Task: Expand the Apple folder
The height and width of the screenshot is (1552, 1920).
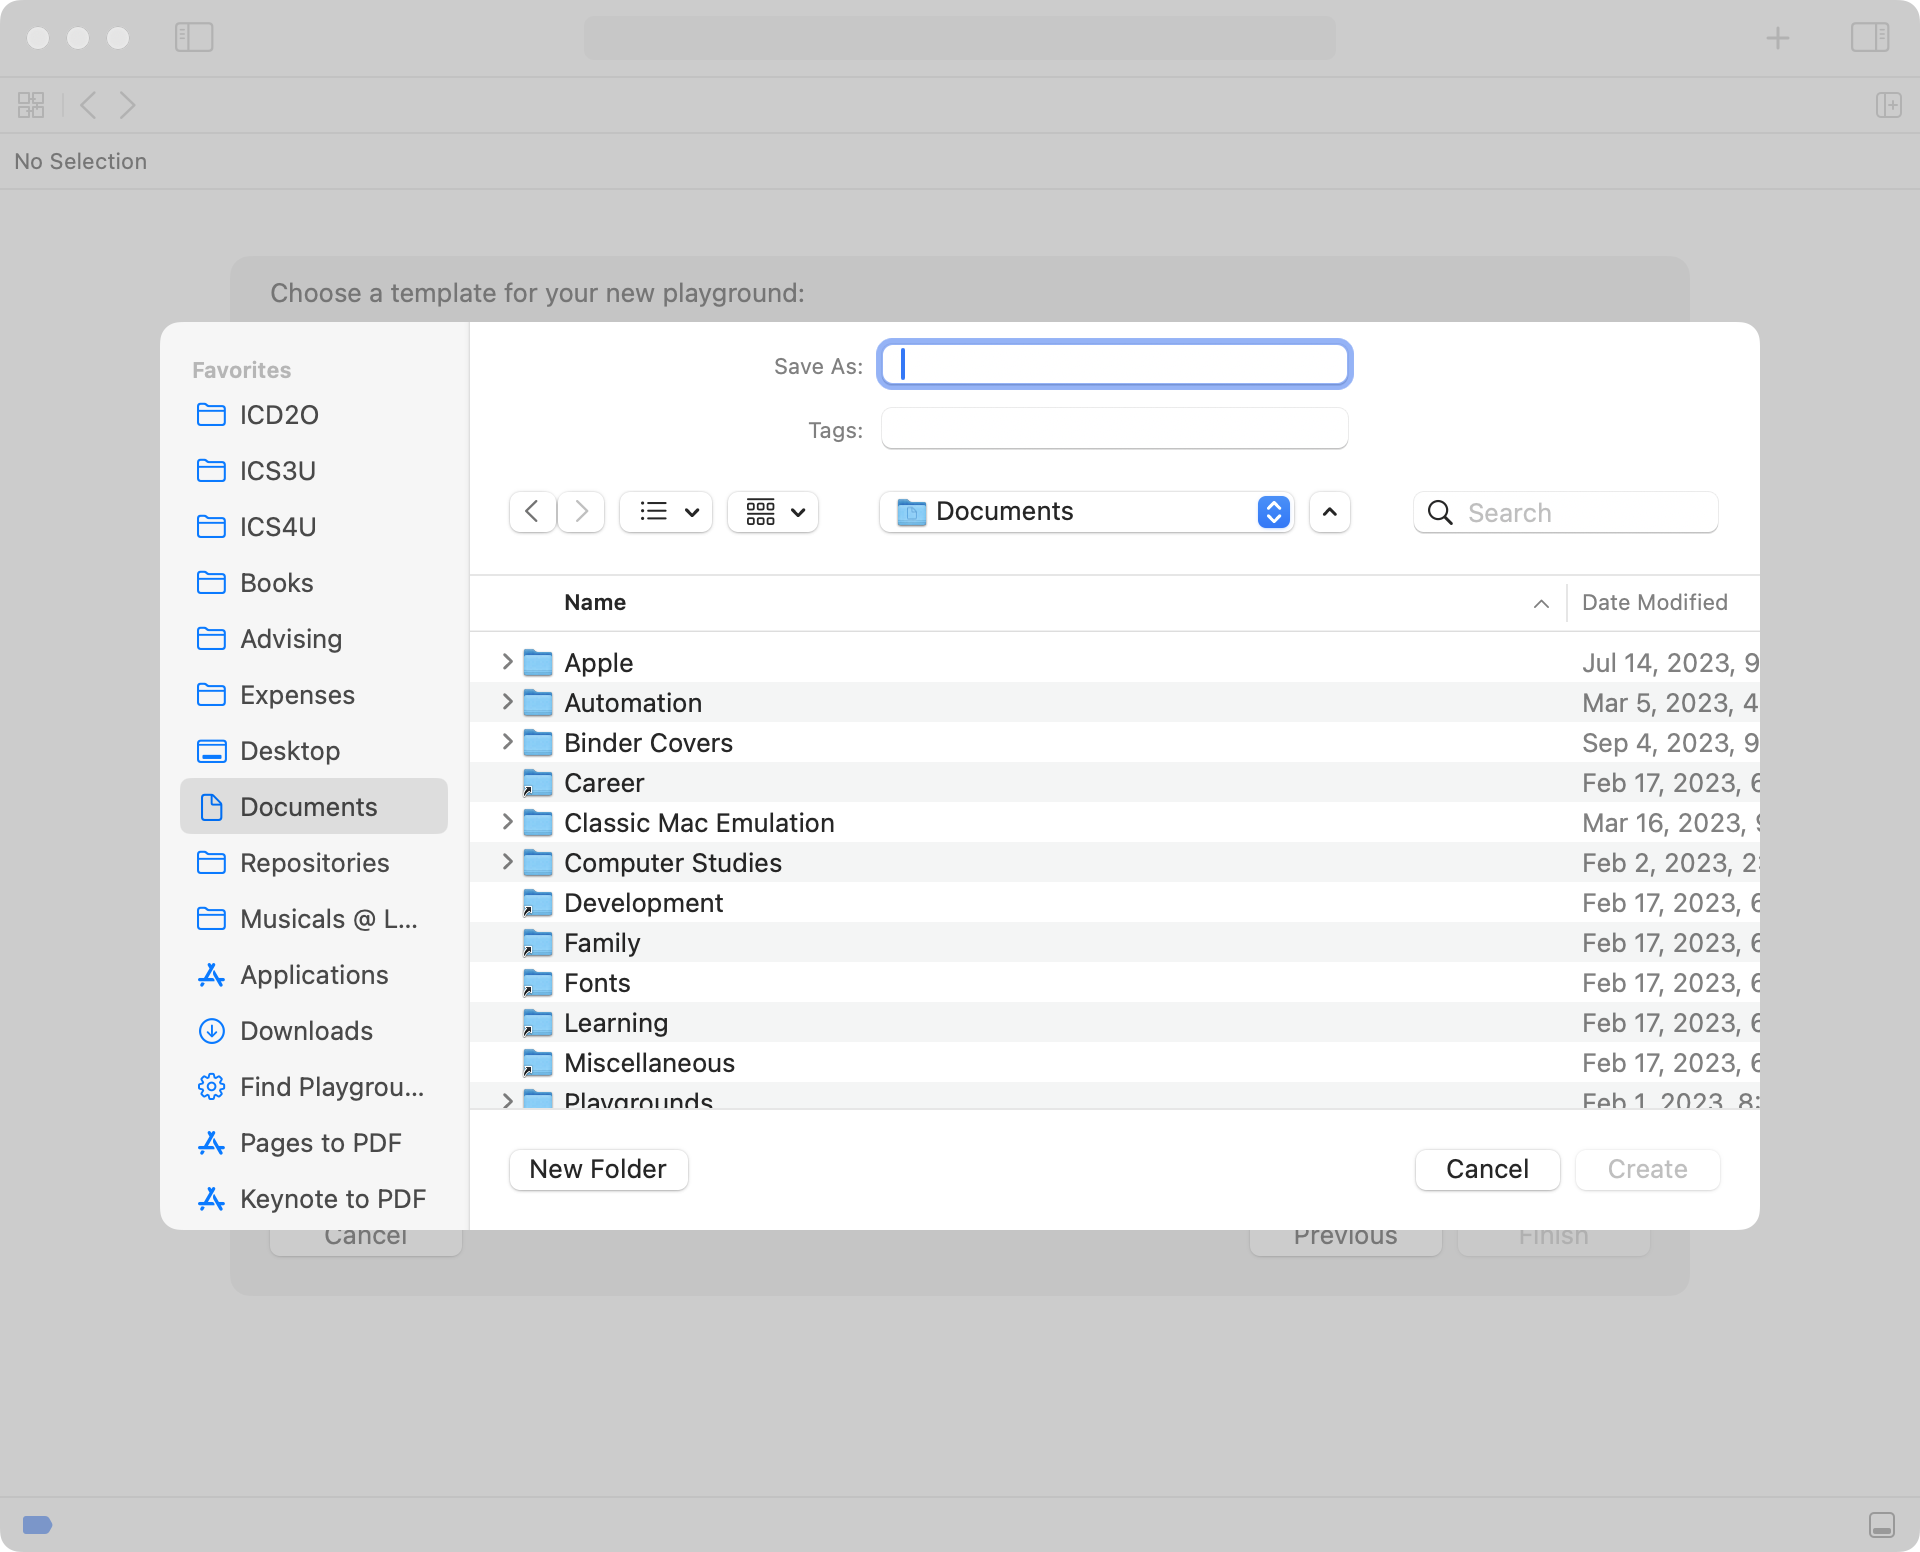Action: coord(507,661)
